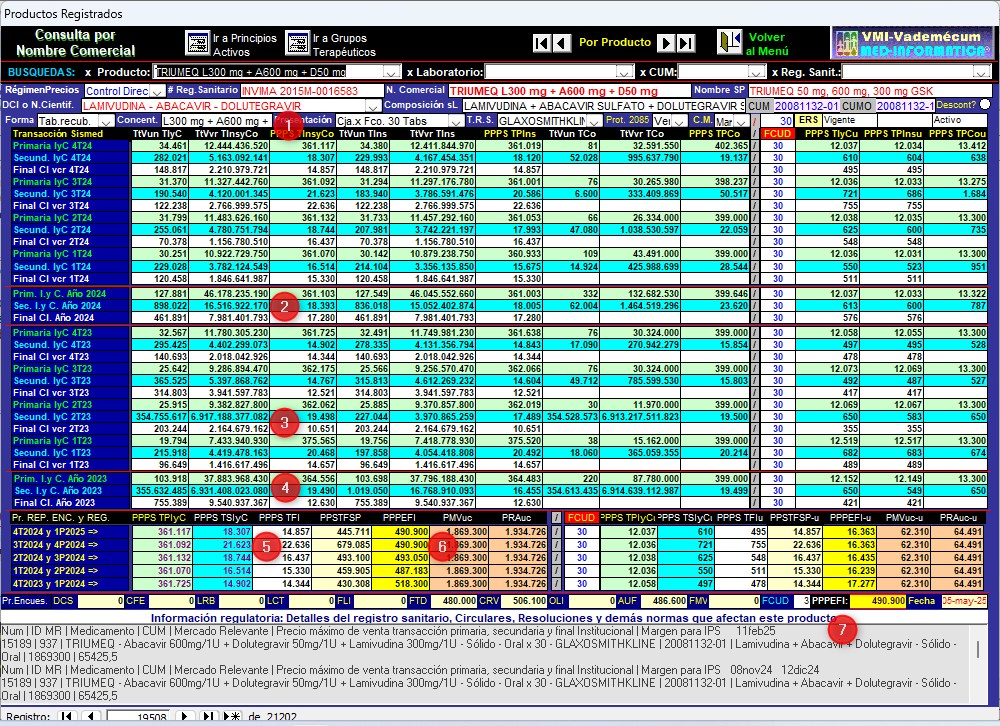Toggle the Descont? radio button

coord(984,105)
